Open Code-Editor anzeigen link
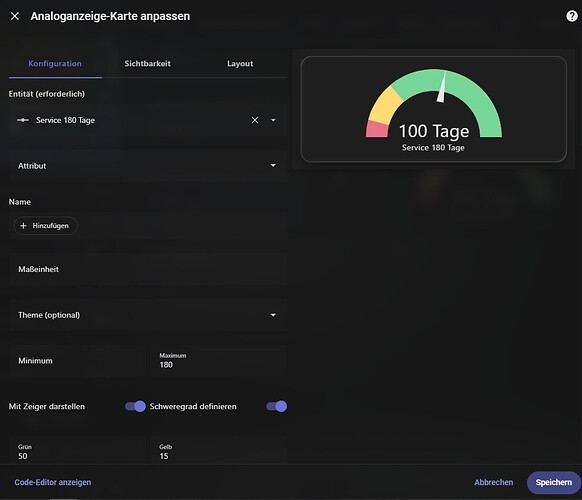 pos(53,482)
